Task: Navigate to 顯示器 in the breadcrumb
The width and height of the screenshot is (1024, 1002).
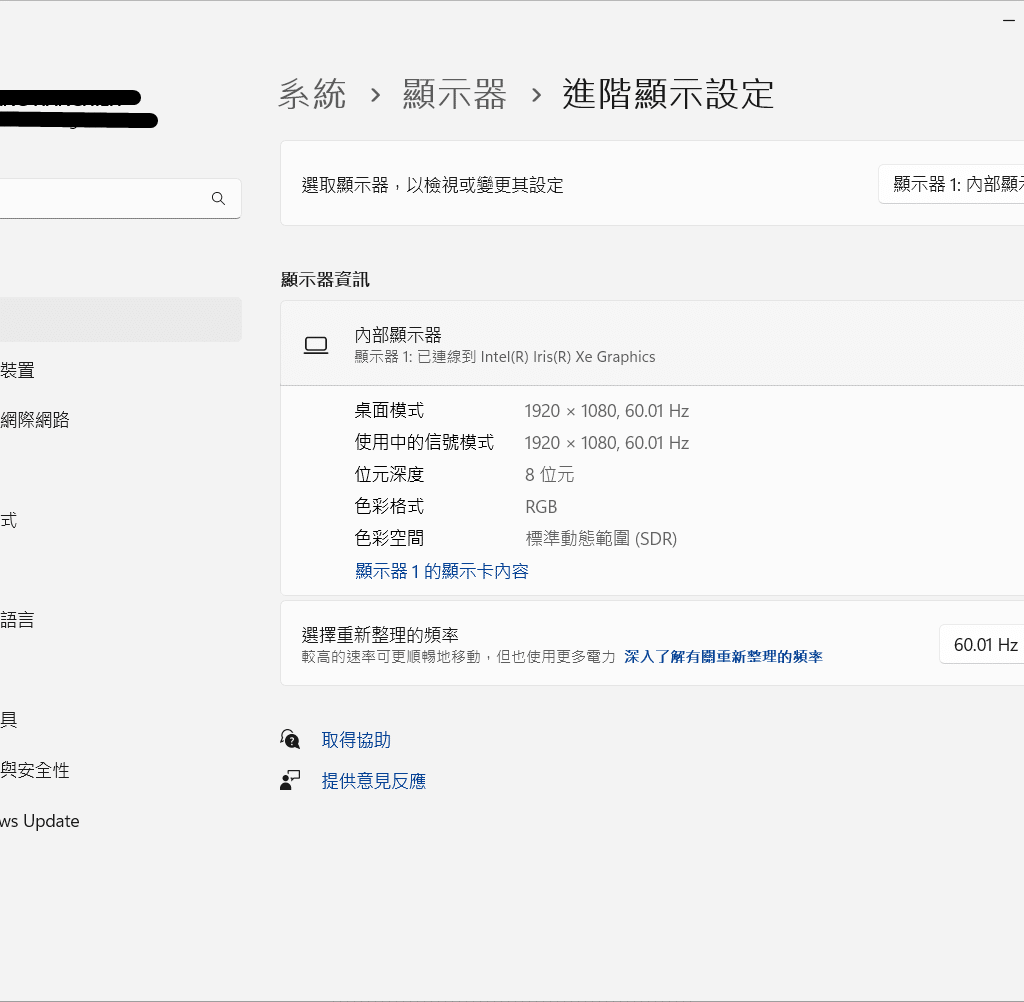Action: (x=454, y=95)
